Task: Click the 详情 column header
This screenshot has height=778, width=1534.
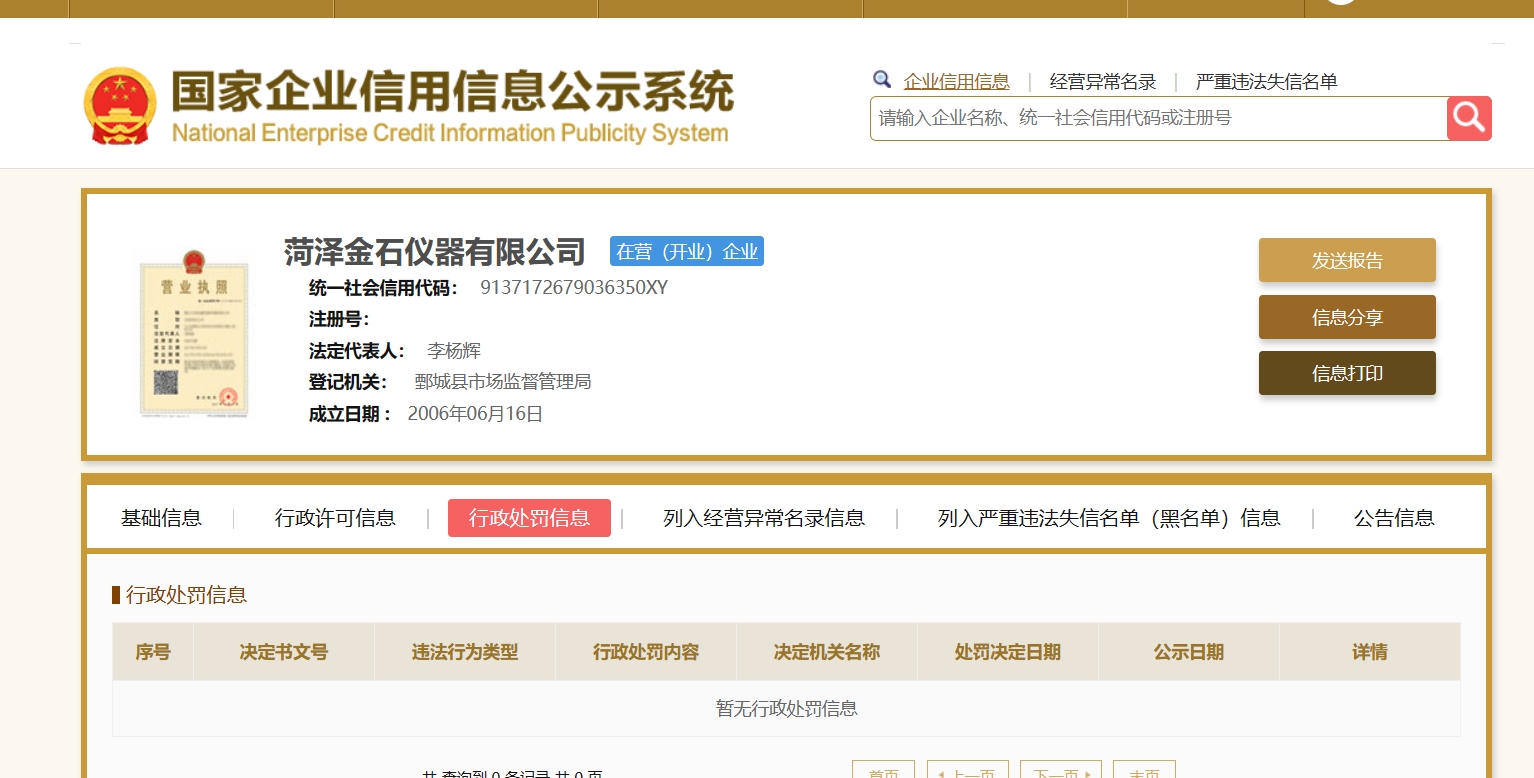Action: [x=1370, y=652]
